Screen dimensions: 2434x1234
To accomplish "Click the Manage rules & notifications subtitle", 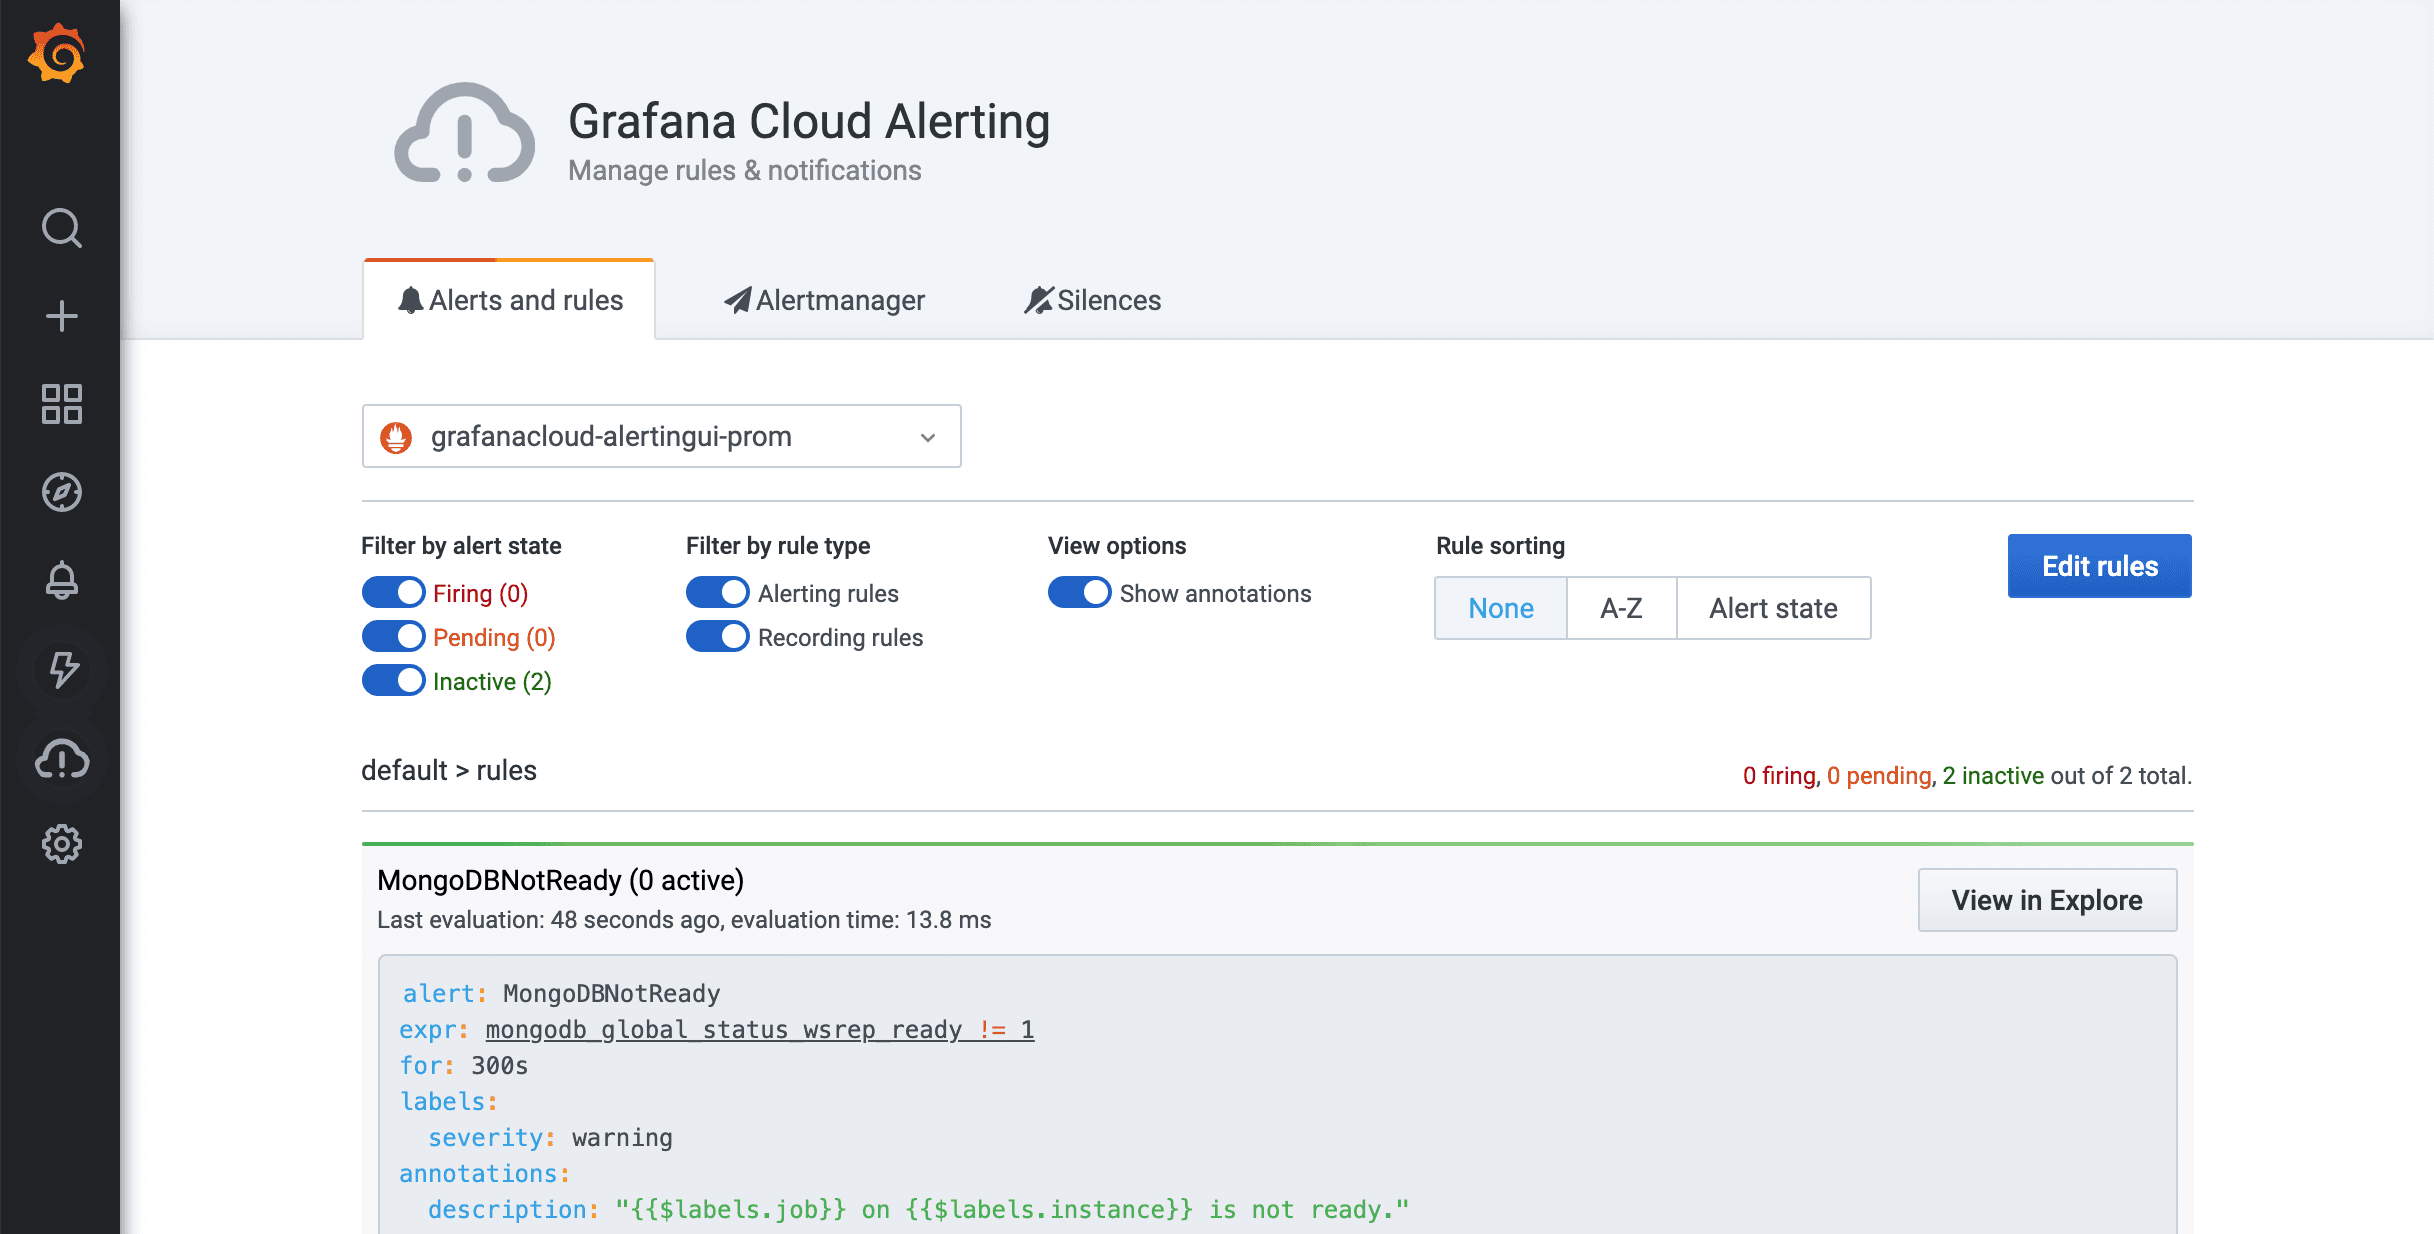I will click(745, 171).
